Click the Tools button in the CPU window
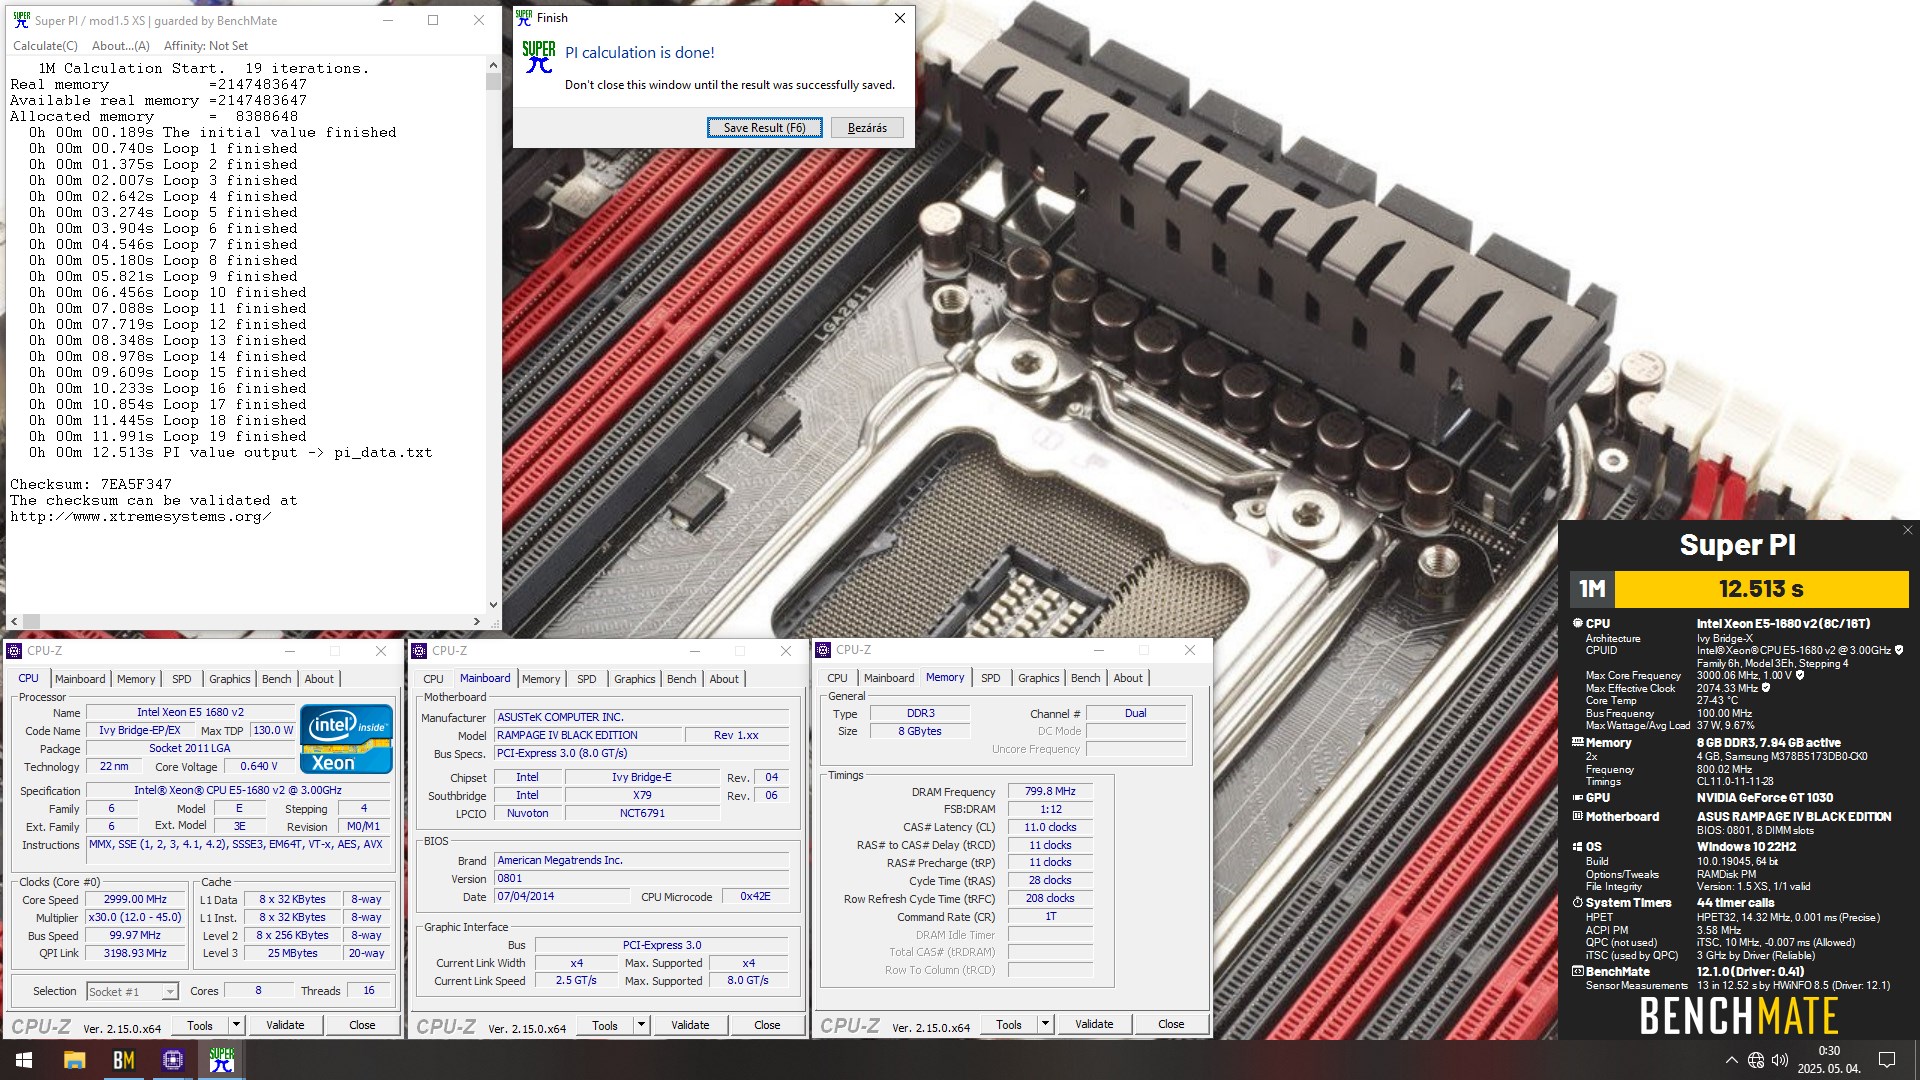Image resolution: width=1920 pixels, height=1080 pixels. coord(200,1025)
